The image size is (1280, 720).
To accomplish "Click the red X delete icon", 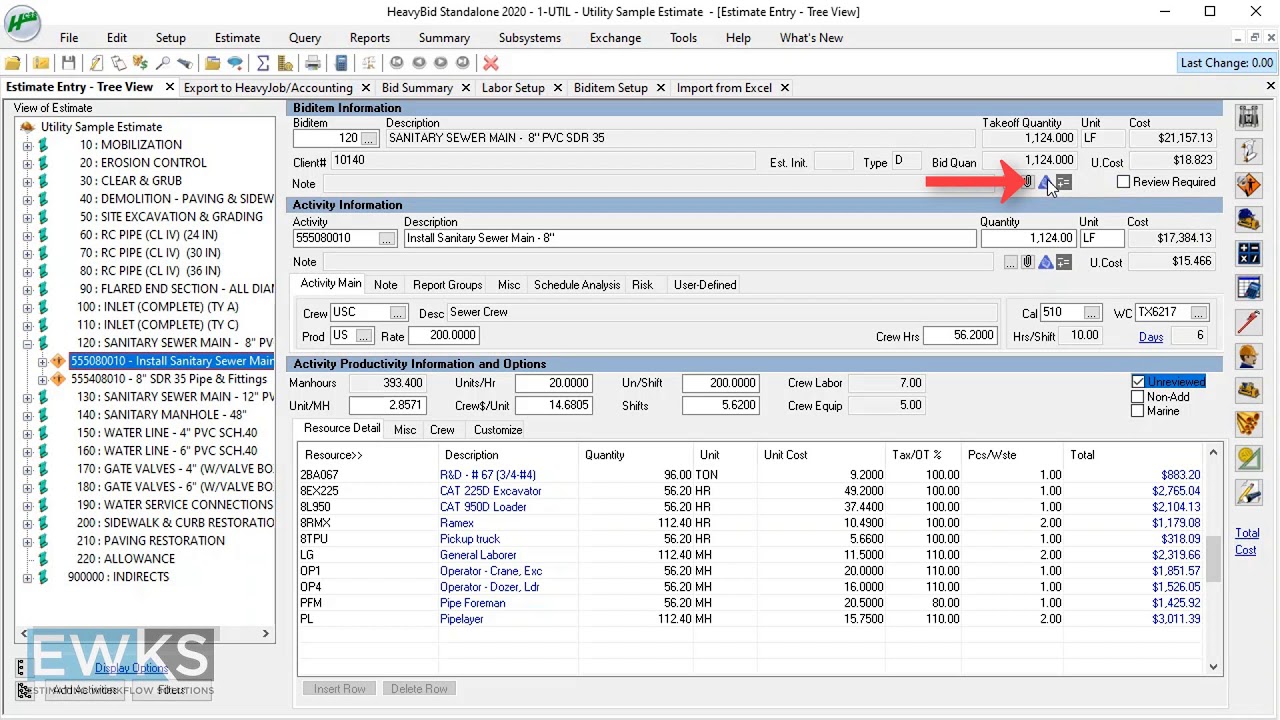I will click(491, 63).
